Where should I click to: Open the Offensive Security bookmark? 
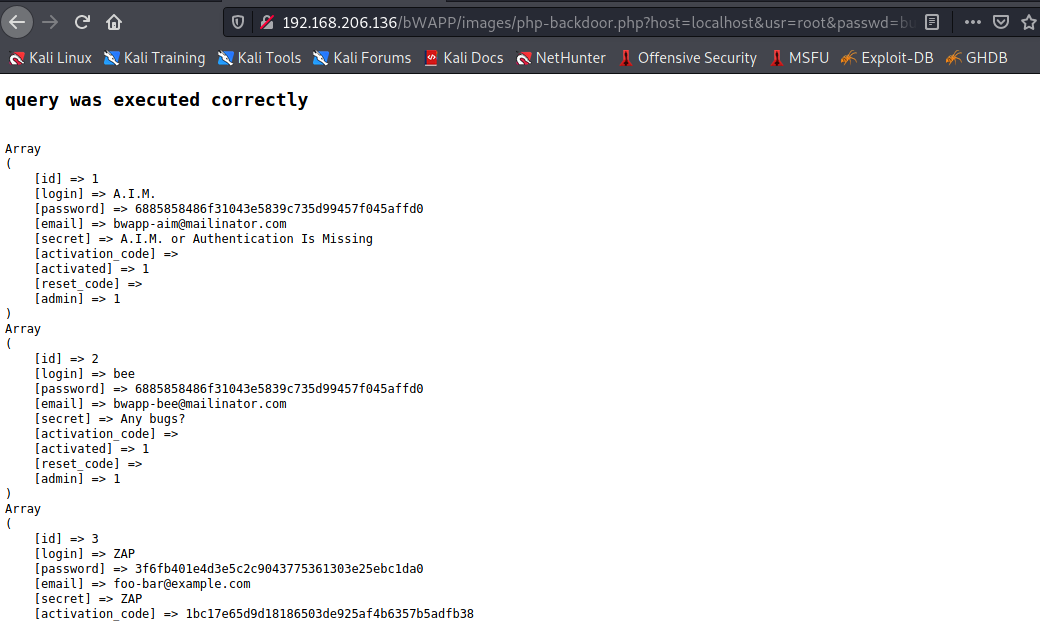click(688, 58)
